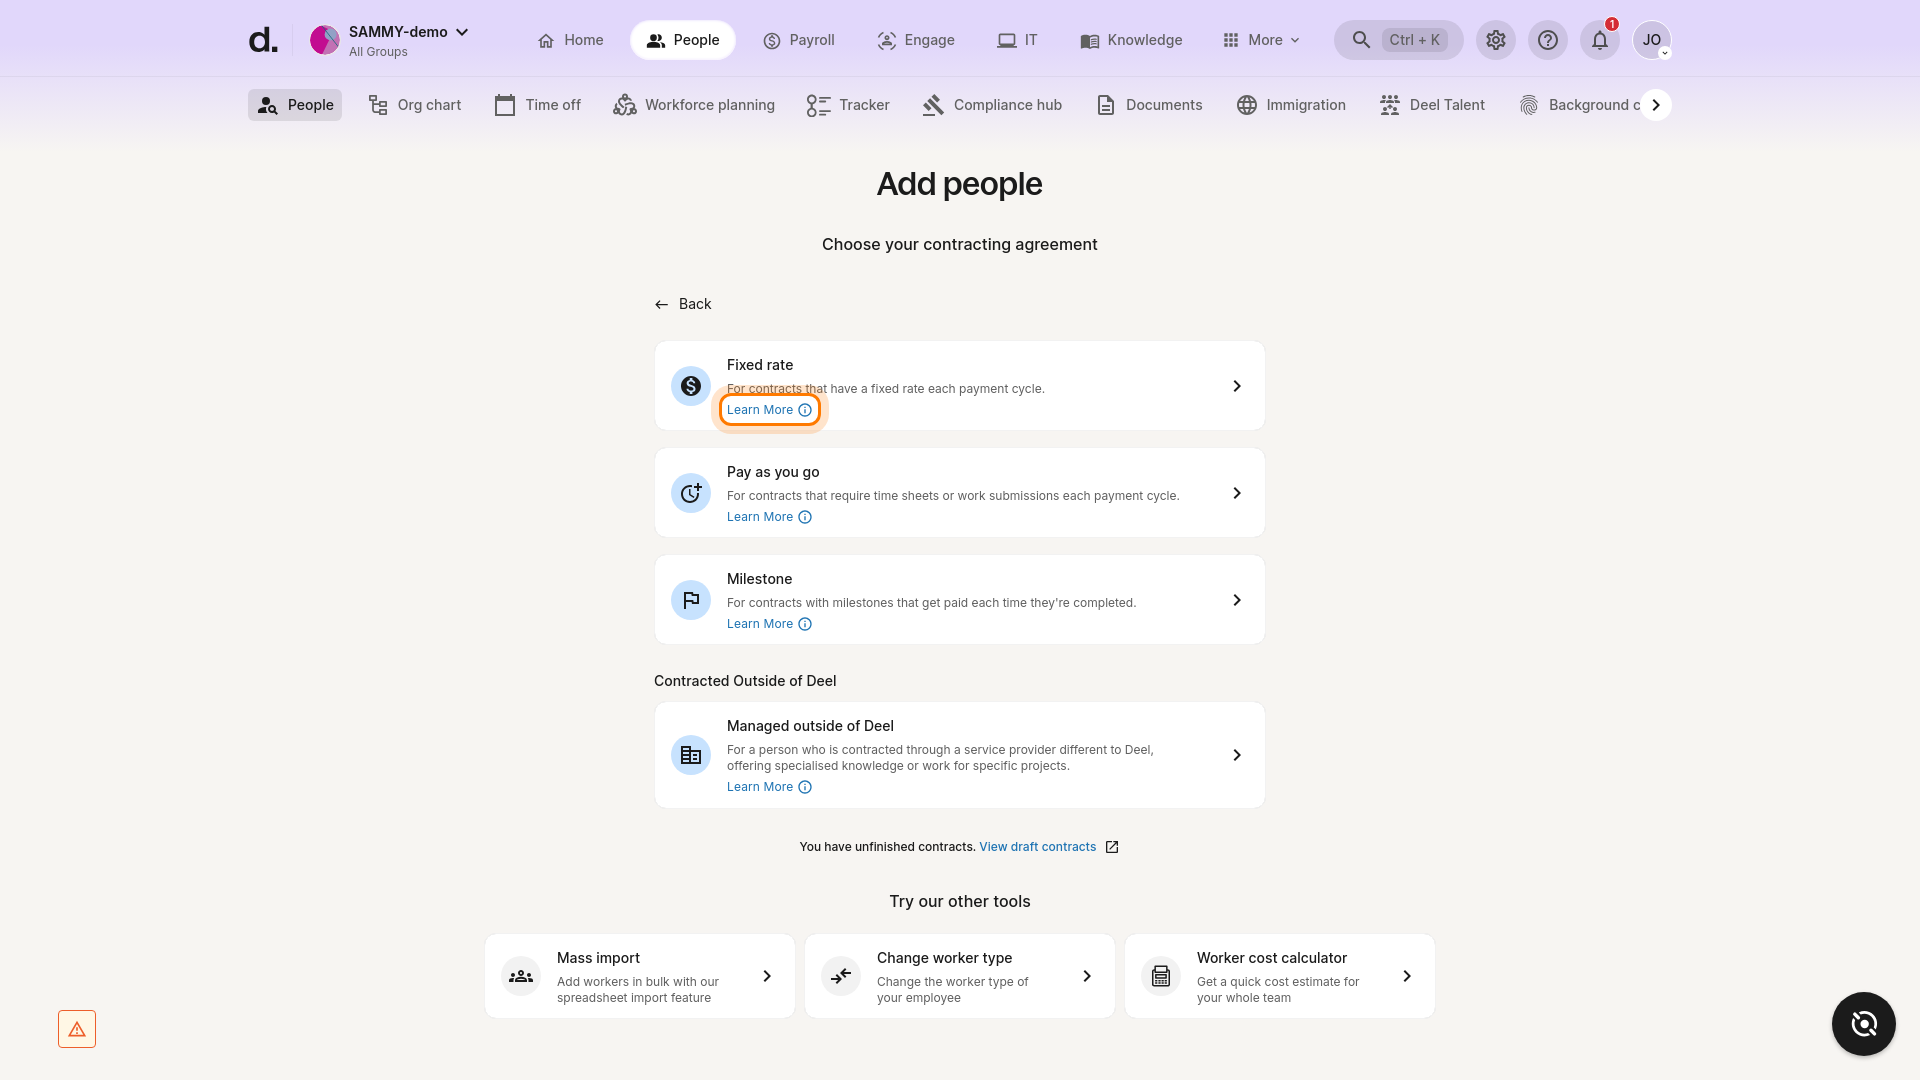Expand the More menu

(1261, 40)
